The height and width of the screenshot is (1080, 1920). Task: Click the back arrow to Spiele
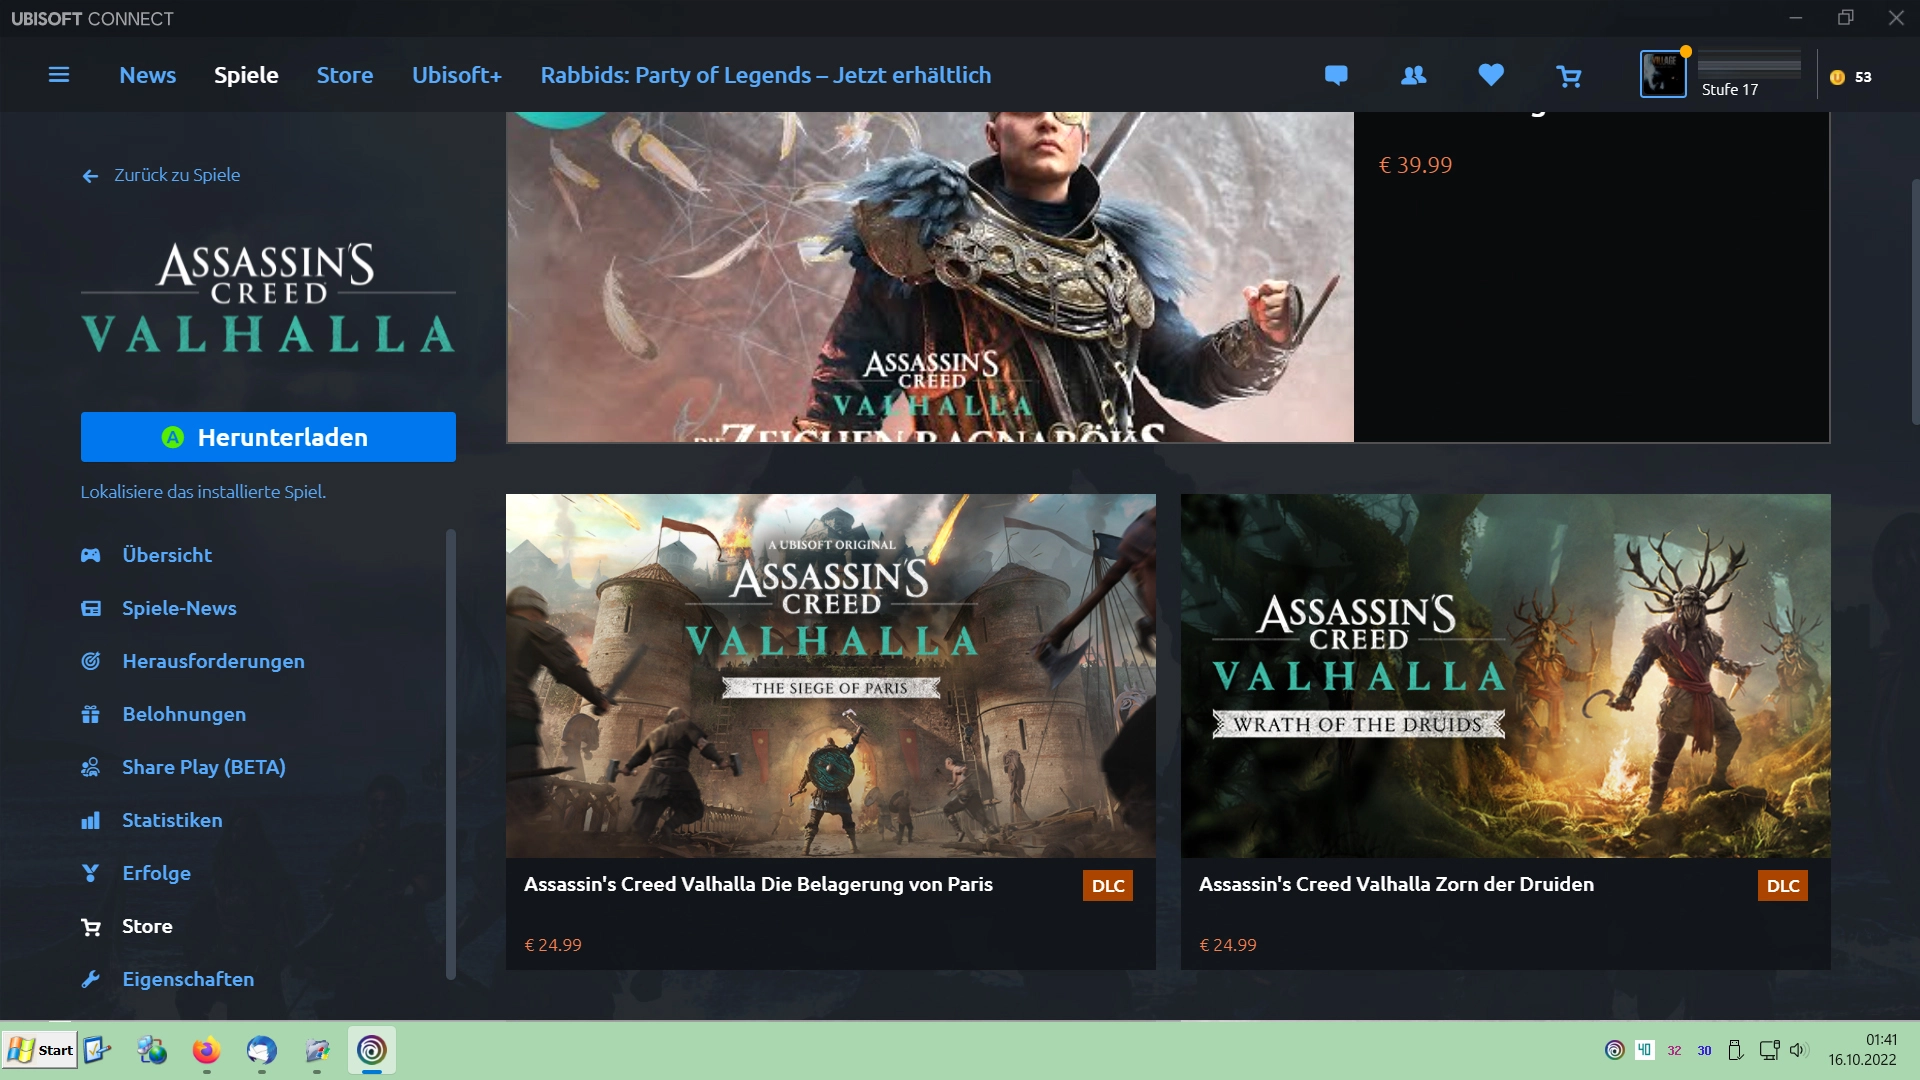[x=90, y=176]
